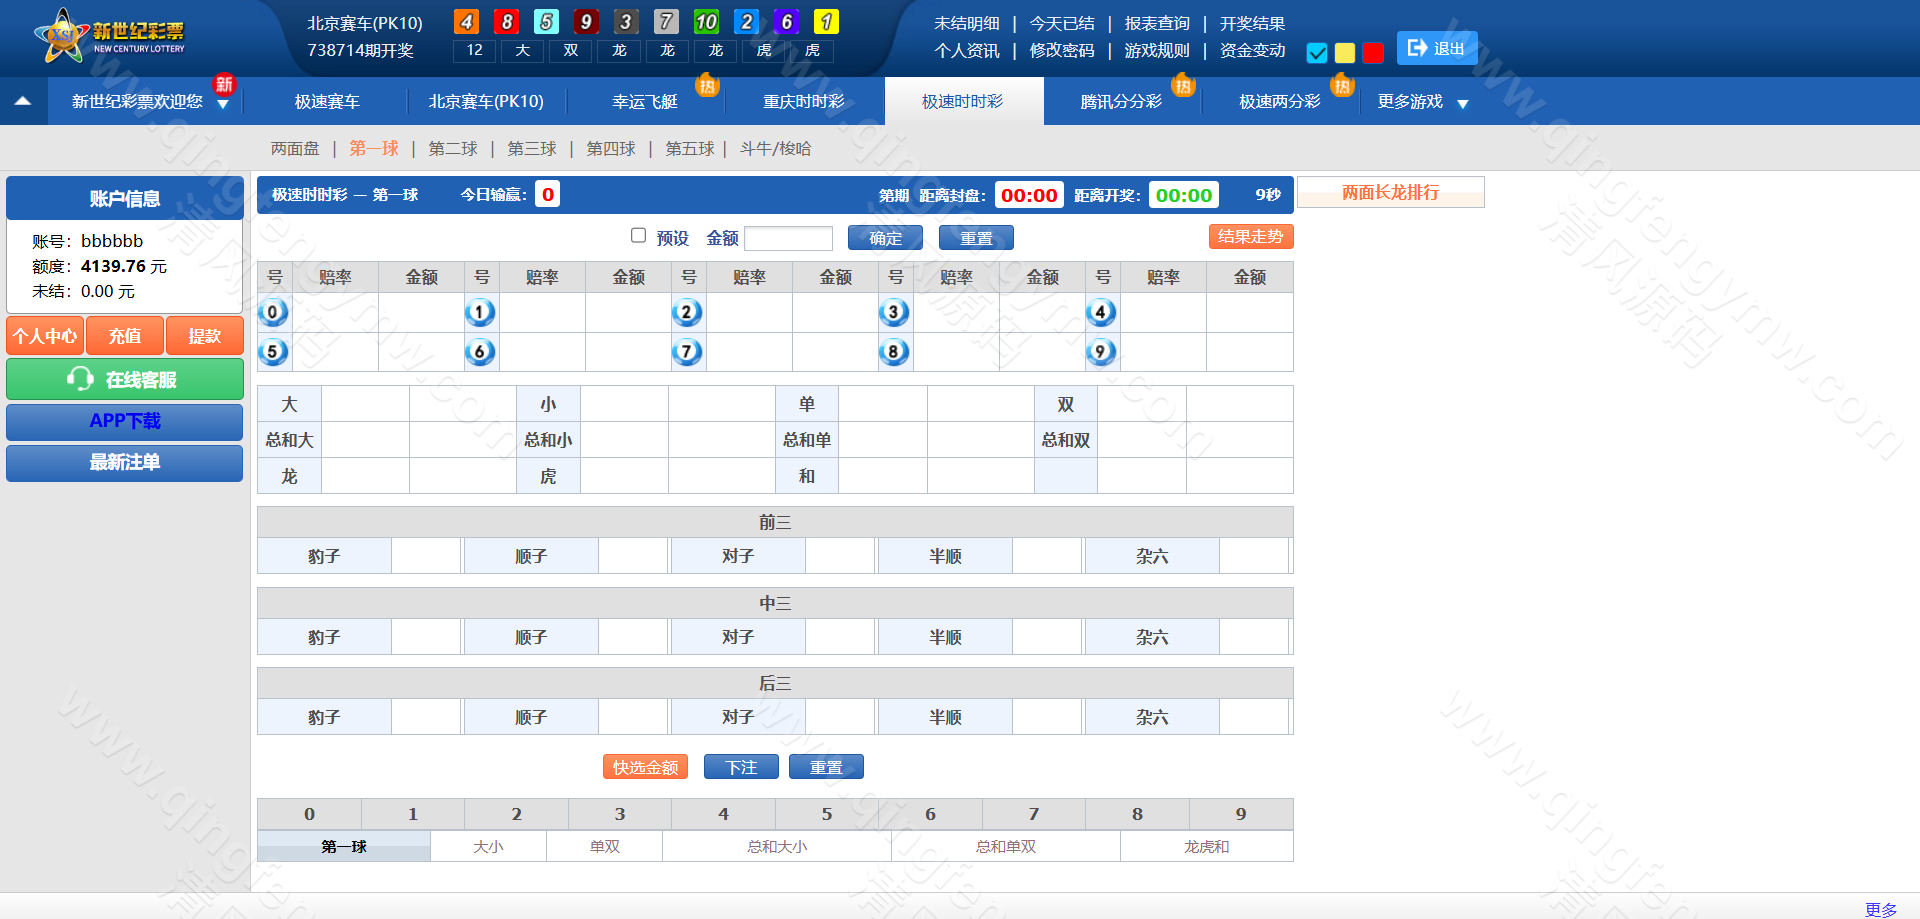1920x919 pixels.
Task: Switch to the 重庆时时彩 tab
Action: click(804, 102)
